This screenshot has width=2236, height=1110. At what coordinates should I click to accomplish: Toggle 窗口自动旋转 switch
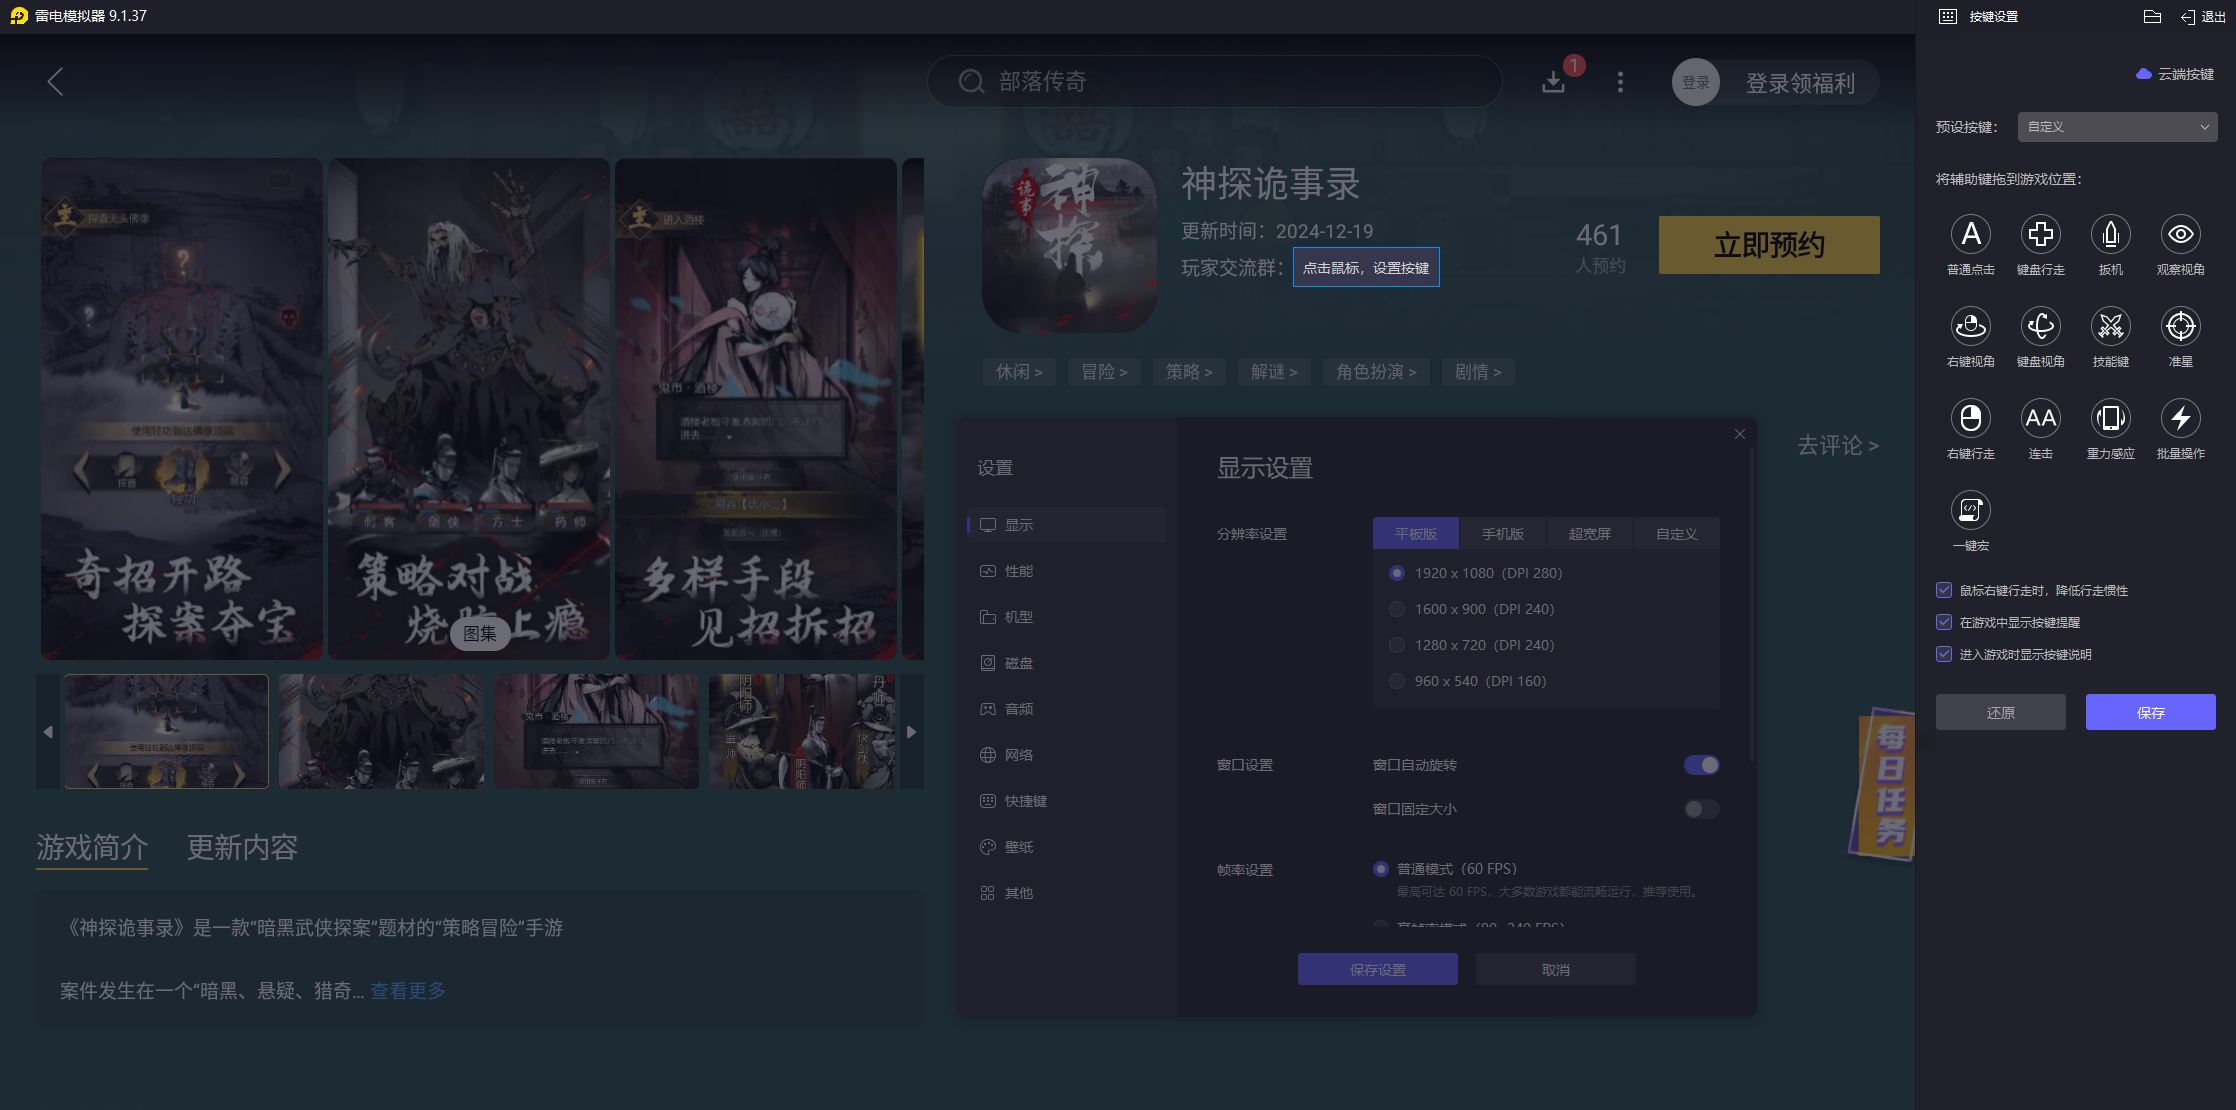(x=1701, y=765)
